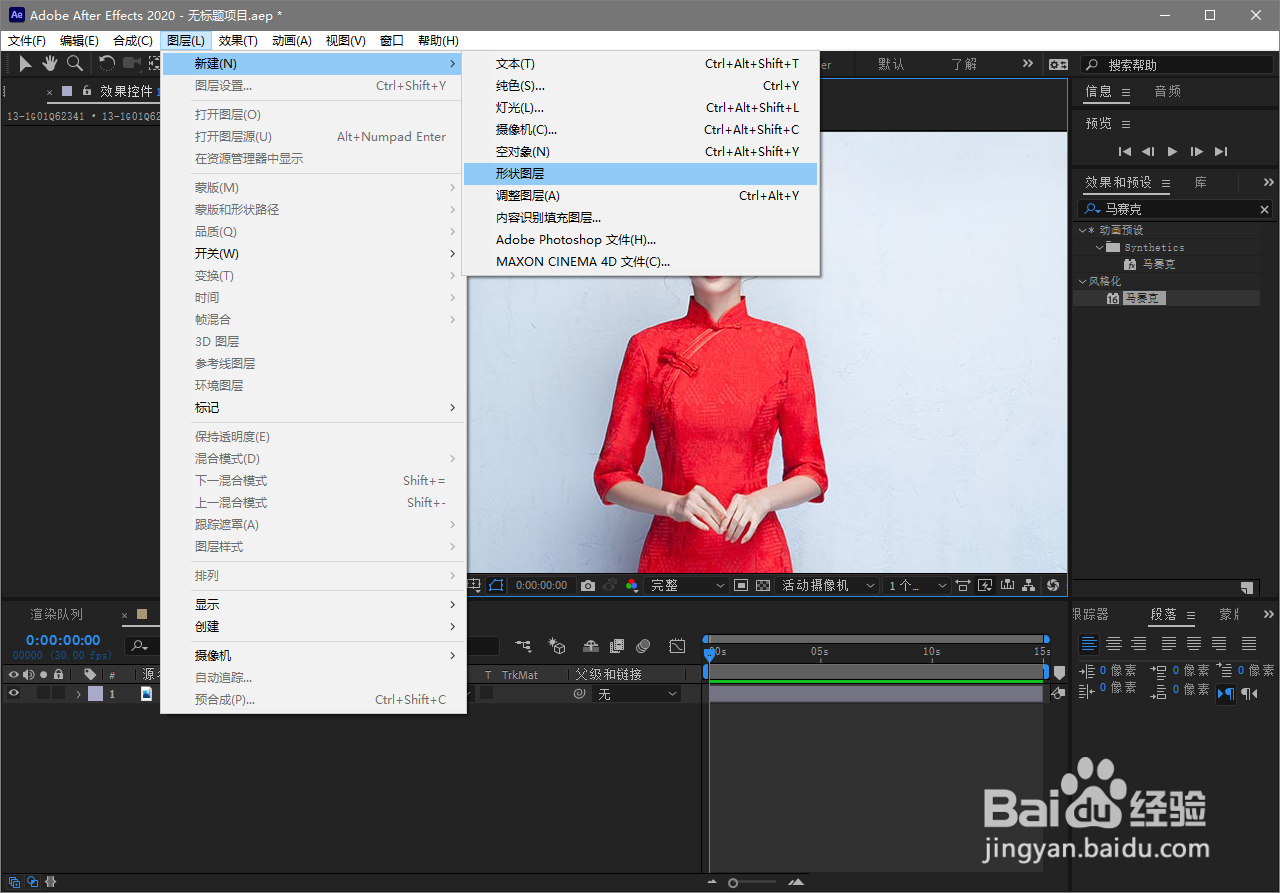Click layer 1 label color swatch
Image resolution: width=1280 pixels, height=893 pixels.
95,694
